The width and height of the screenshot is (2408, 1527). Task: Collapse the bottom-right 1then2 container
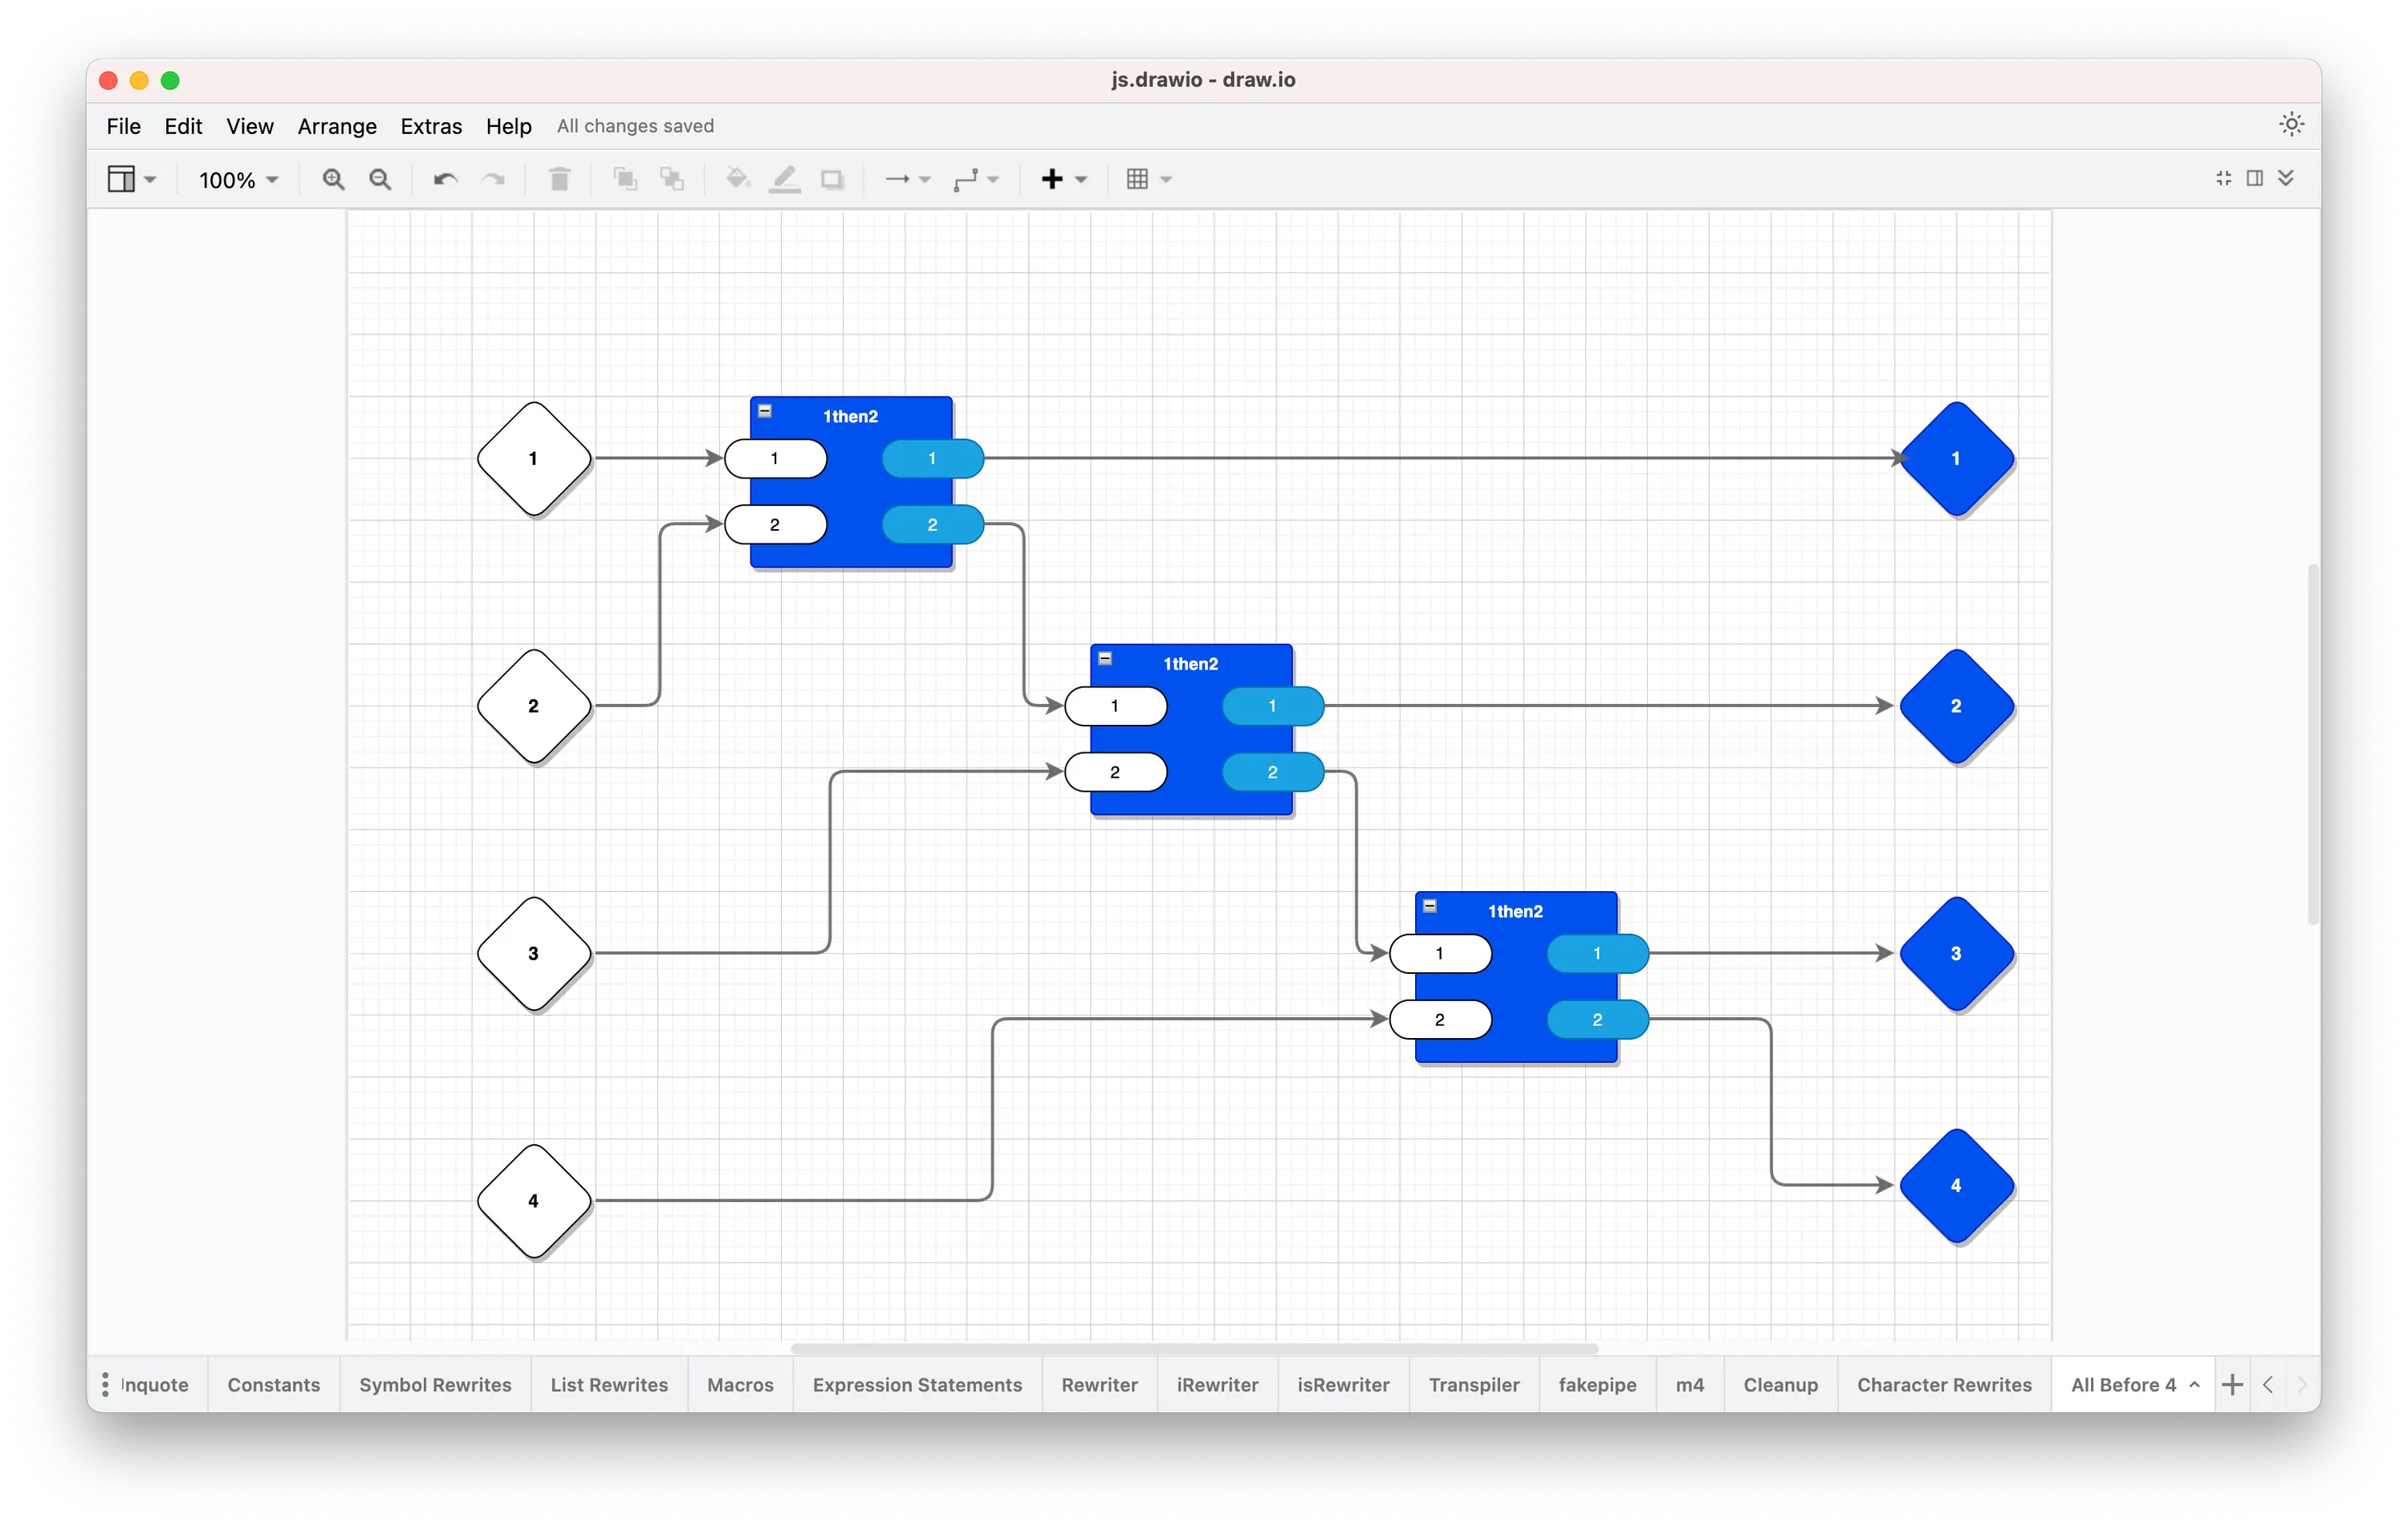click(1430, 906)
